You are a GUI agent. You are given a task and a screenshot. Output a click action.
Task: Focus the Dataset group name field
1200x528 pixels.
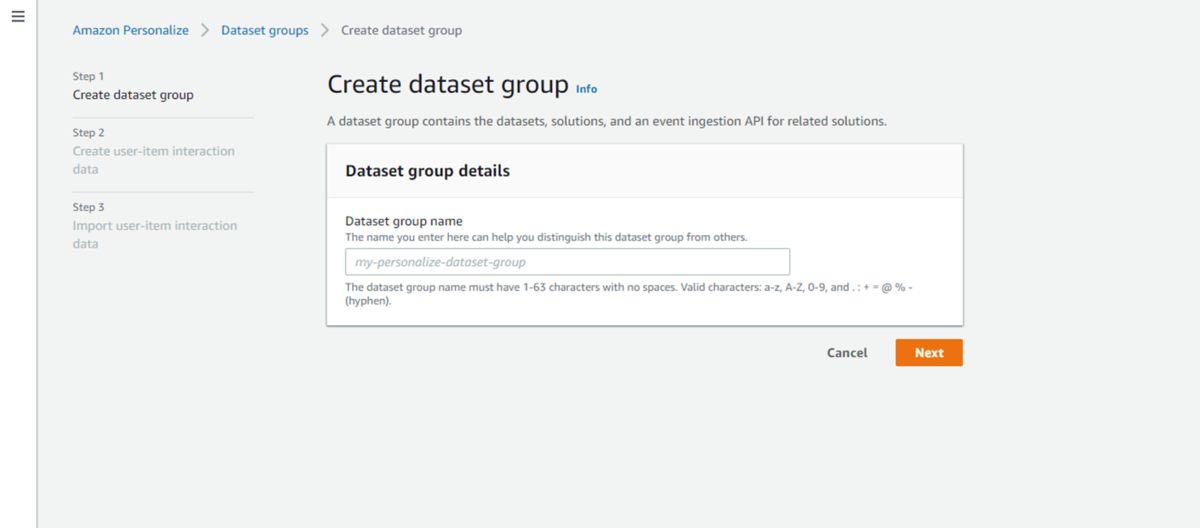click(x=568, y=262)
